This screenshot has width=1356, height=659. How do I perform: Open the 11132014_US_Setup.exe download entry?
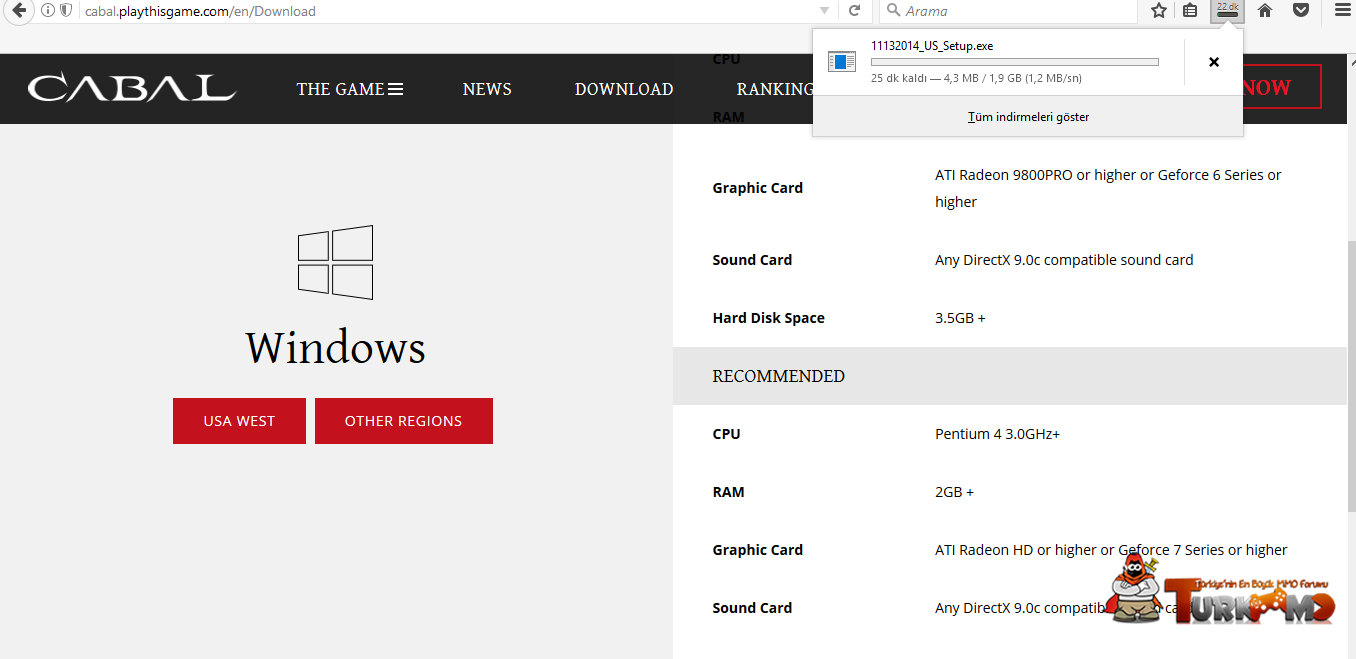(x=998, y=62)
